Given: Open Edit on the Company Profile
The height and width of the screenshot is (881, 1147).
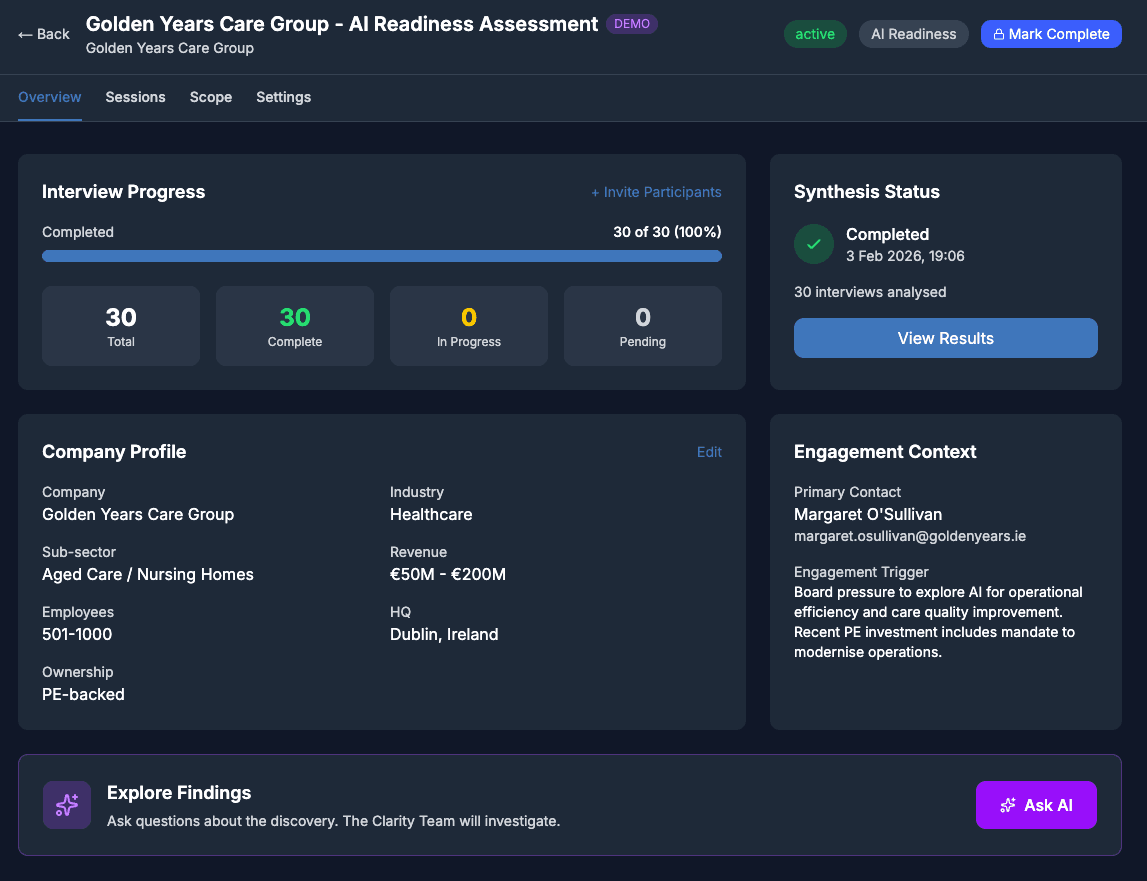Looking at the screenshot, I should [x=709, y=452].
